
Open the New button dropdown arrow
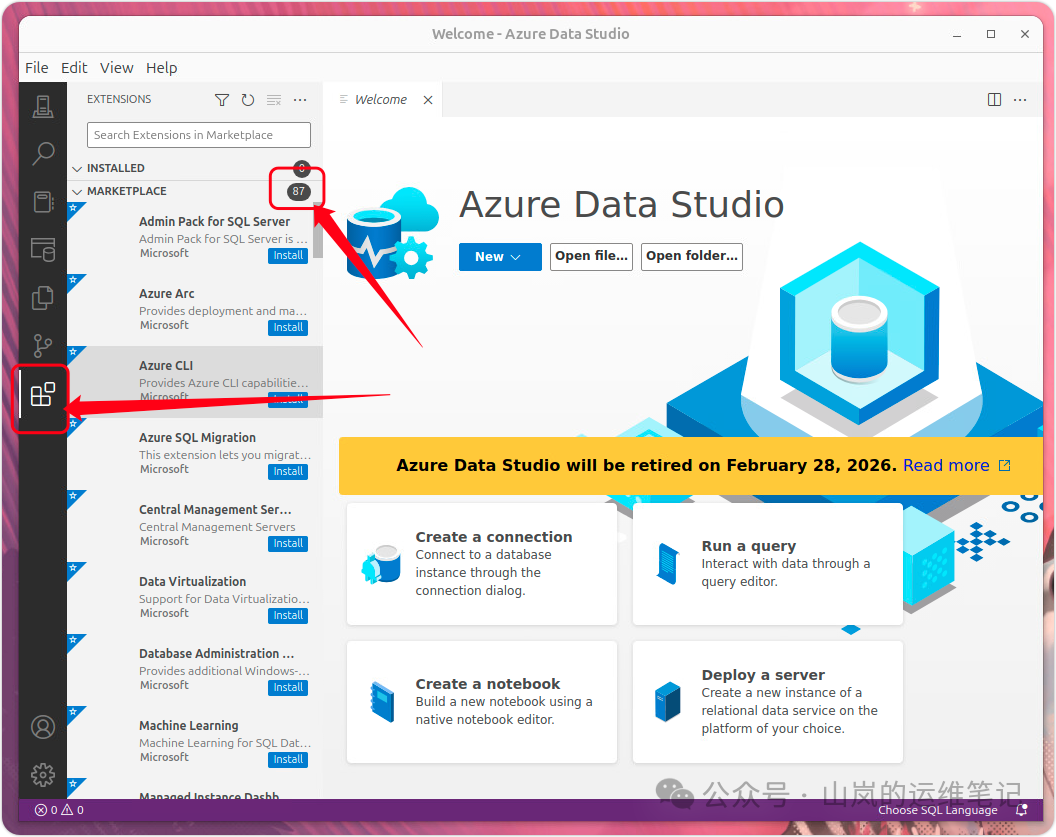(x=517, y=257)
